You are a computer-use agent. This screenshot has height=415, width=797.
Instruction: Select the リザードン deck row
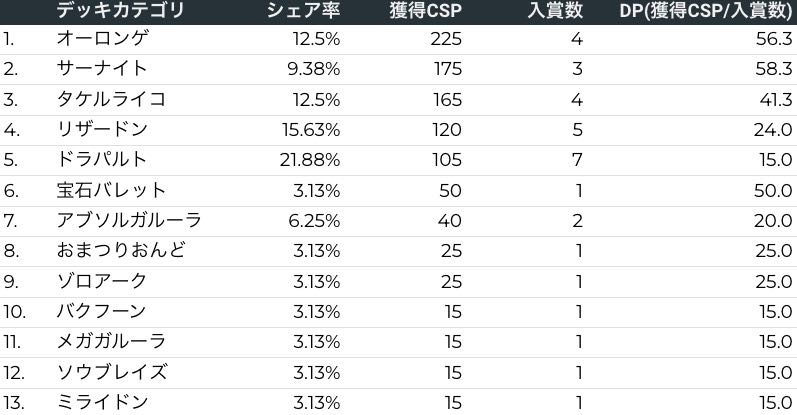coord(103,130)
